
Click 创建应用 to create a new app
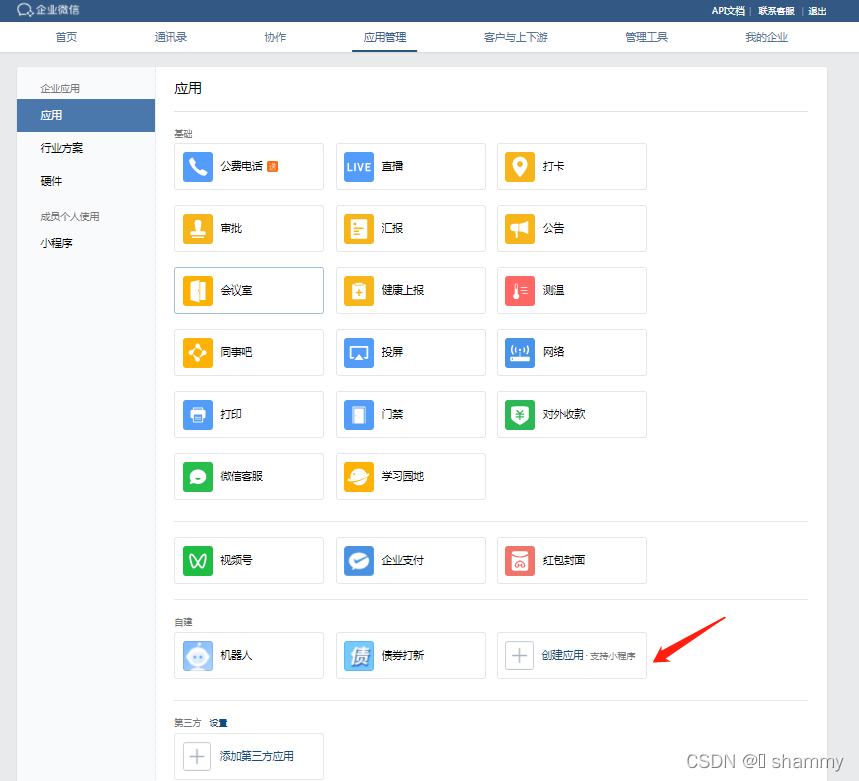(571, 655)
